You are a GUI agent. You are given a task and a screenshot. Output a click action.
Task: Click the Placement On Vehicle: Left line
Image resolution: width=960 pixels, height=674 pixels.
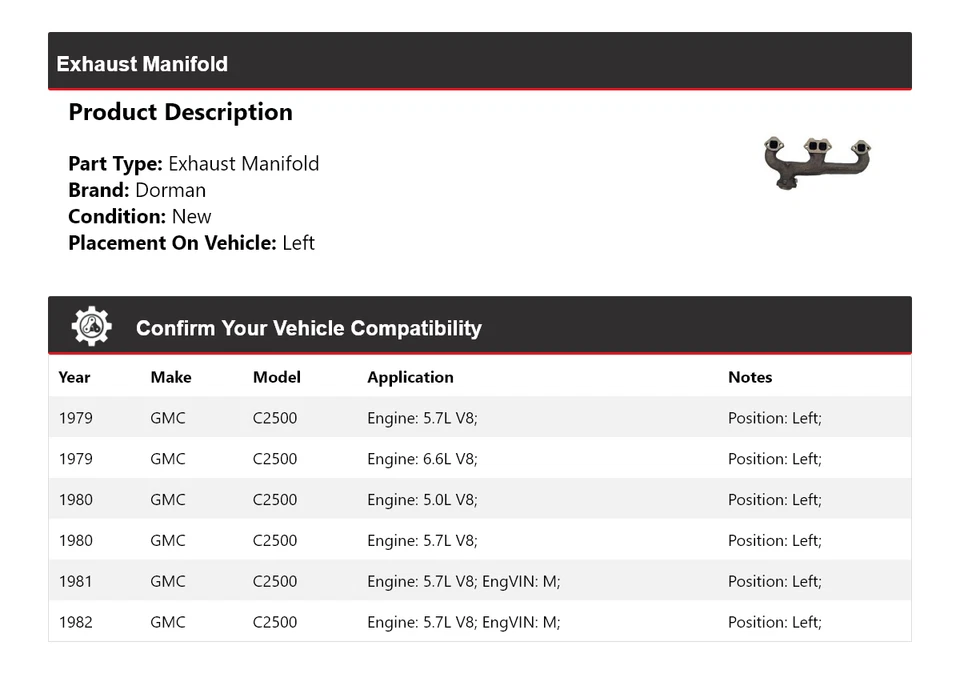191,242
